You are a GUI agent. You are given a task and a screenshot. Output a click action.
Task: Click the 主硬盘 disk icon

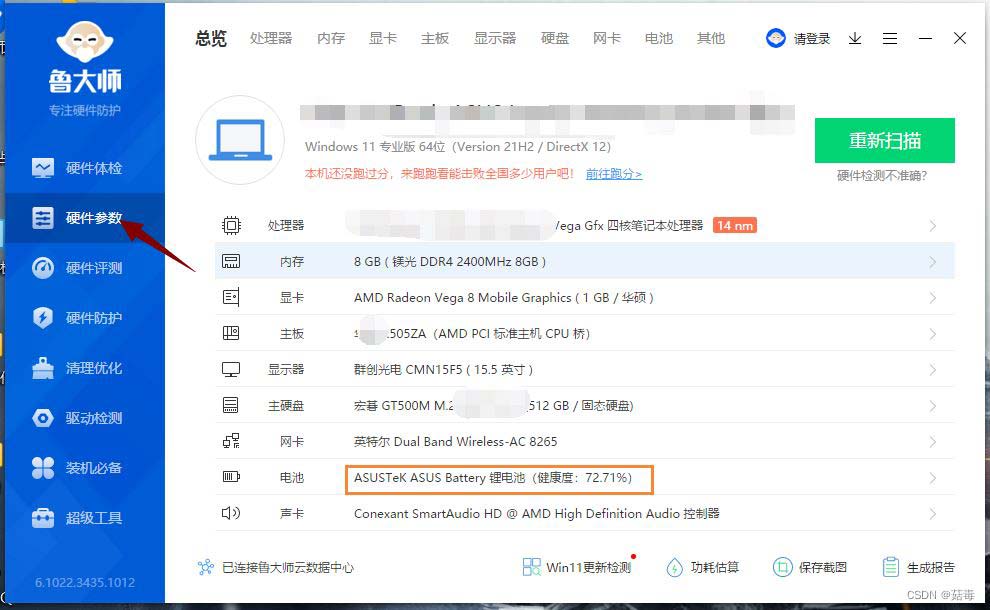(231, 405)
